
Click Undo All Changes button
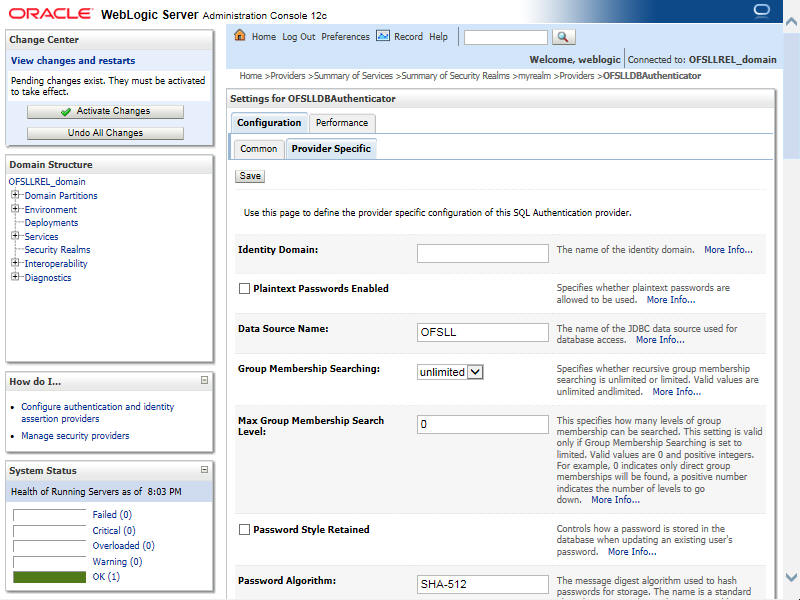[x=105, y=133]
